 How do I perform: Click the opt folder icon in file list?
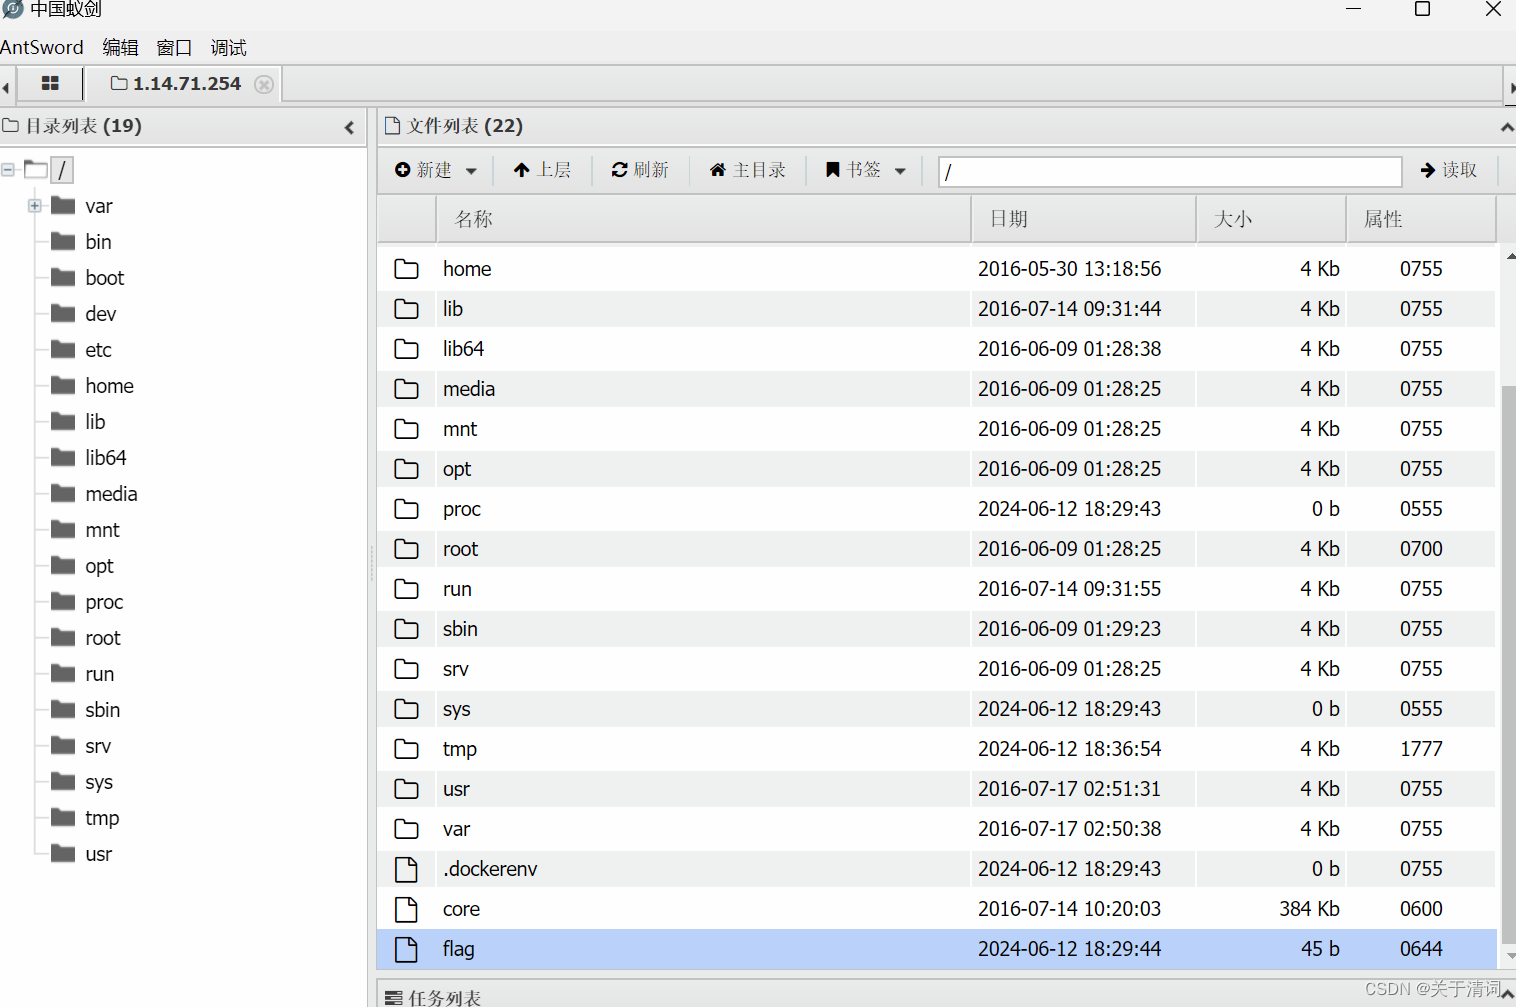pos(406,469)
